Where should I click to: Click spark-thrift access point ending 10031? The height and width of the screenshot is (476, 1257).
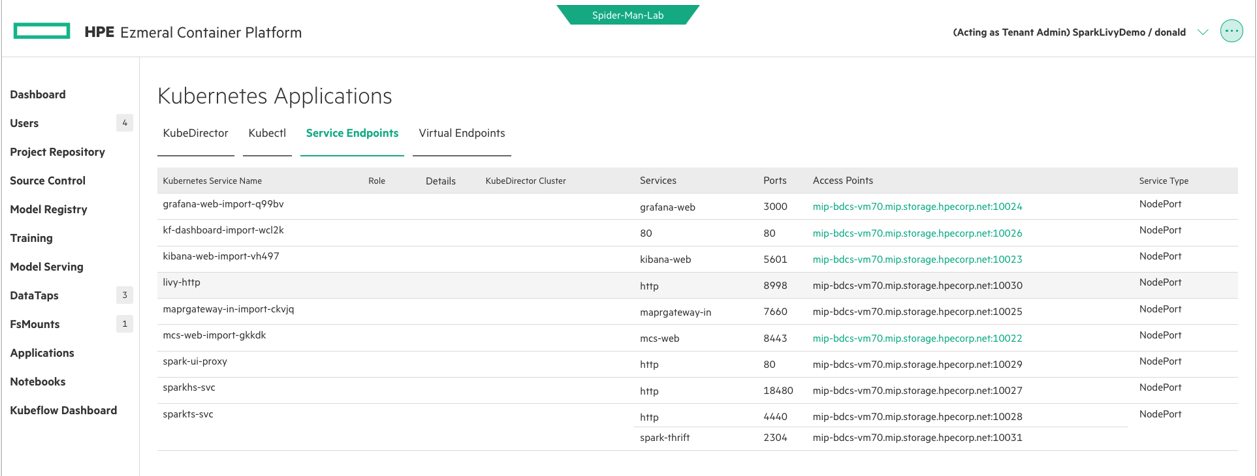click(x=917, y=437)
